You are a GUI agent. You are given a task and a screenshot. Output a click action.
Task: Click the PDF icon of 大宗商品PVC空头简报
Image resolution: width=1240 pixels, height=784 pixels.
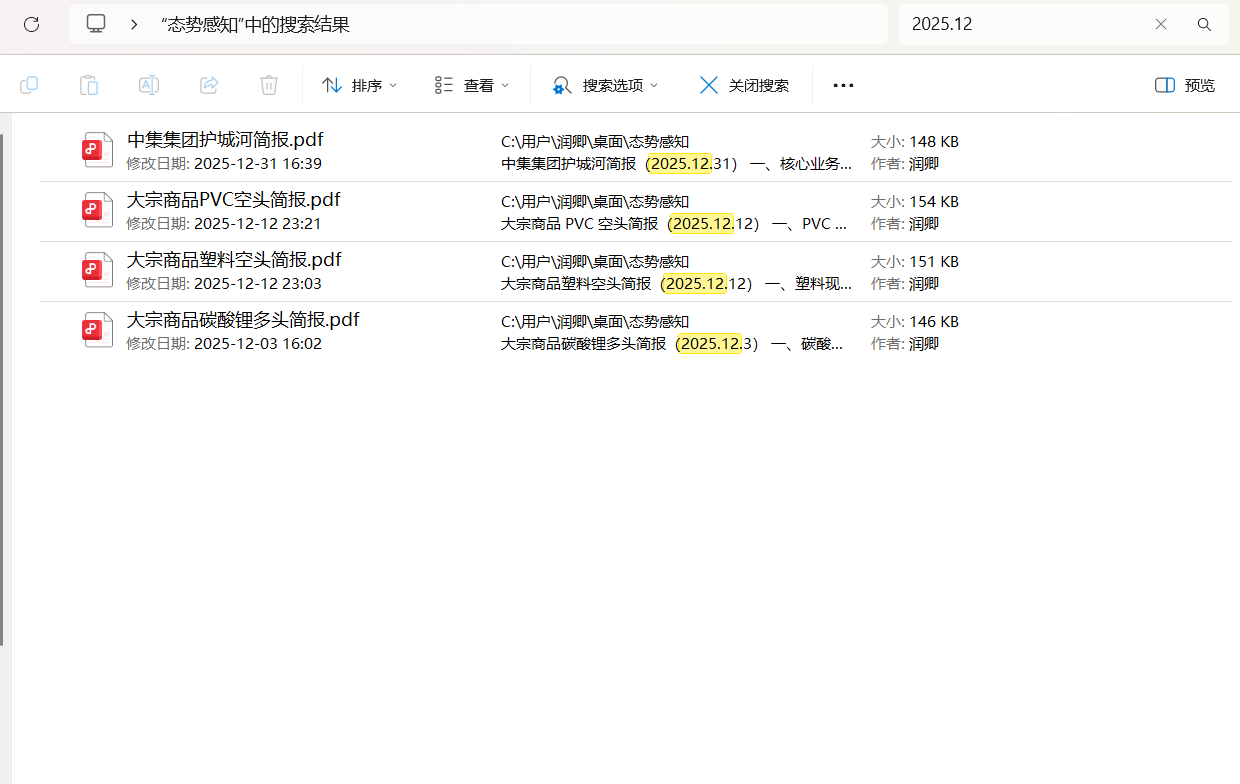point(98,211)
